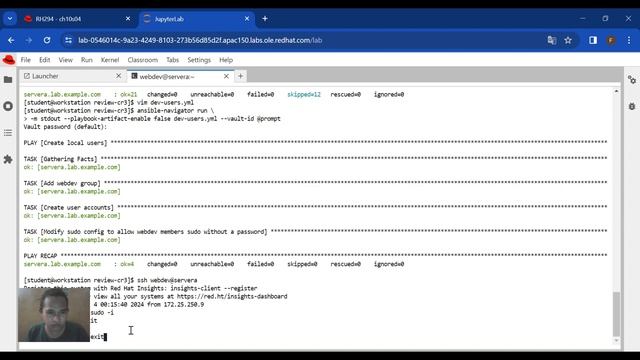Click the terminal vertical scrollbar thumb

(x=616, y=314)
